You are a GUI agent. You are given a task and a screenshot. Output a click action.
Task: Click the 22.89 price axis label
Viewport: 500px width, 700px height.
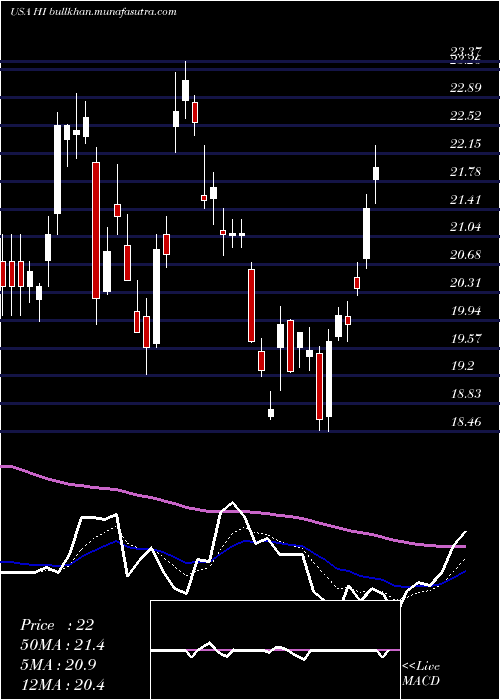tap(466, 88)
